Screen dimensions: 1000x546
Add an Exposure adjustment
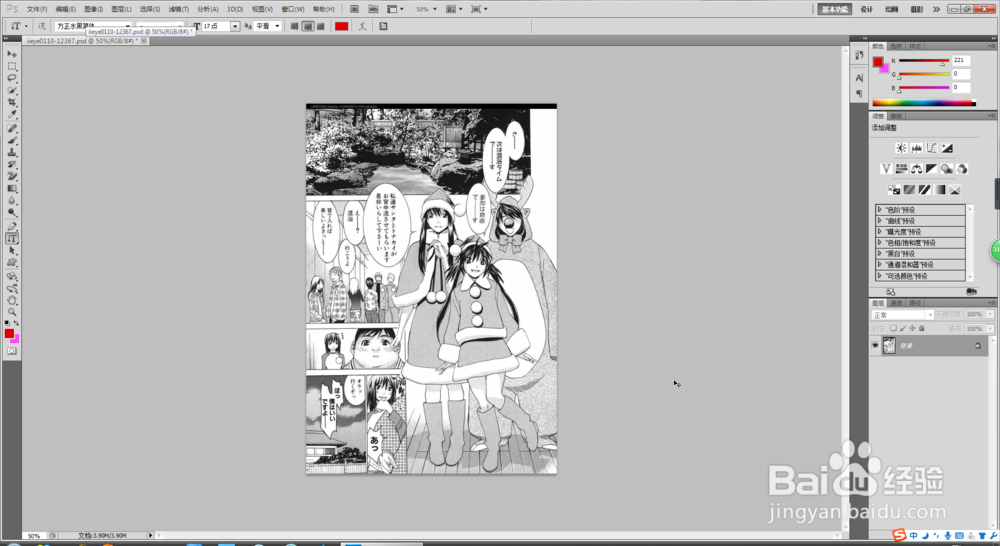[947, 148]
